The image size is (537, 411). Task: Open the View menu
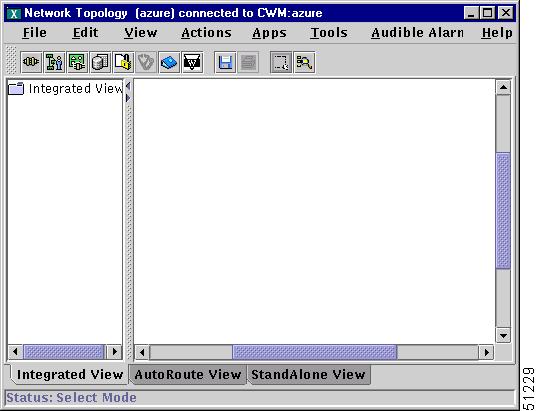[140, 33]
